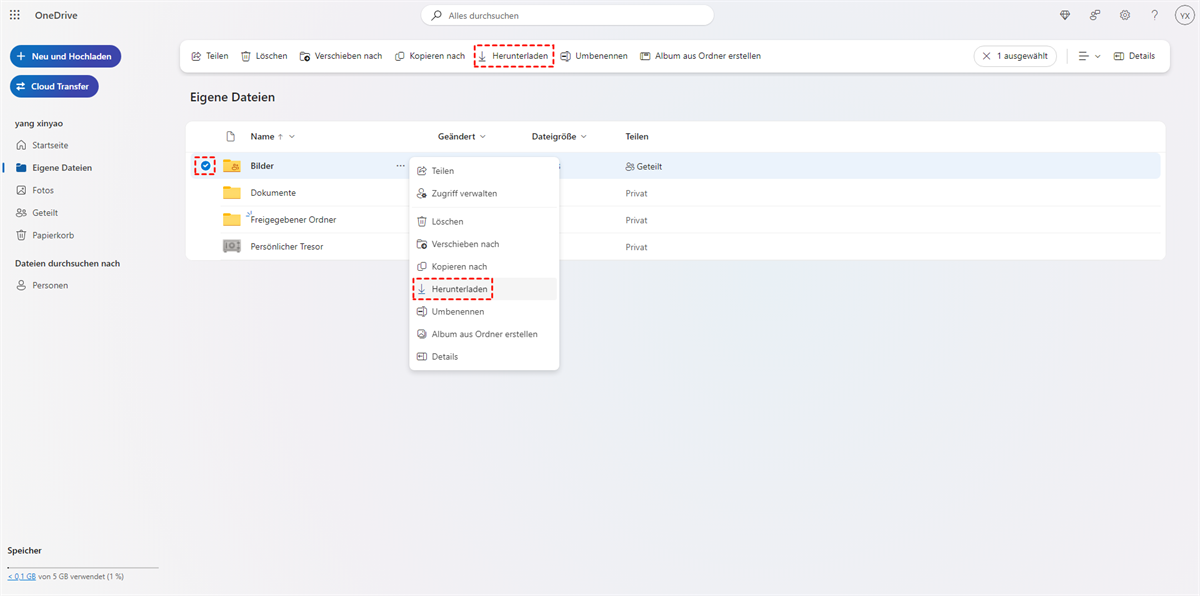Image resolution: width=1200 pixels, height=596 pixels.
Task: Open the Persönlicher Tresor vault
Action: [286, 246]
